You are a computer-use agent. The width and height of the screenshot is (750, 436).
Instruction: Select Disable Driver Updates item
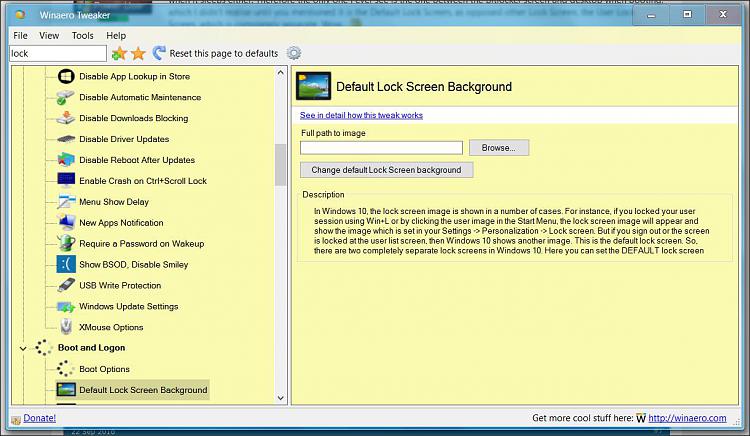tap(124, 139)
